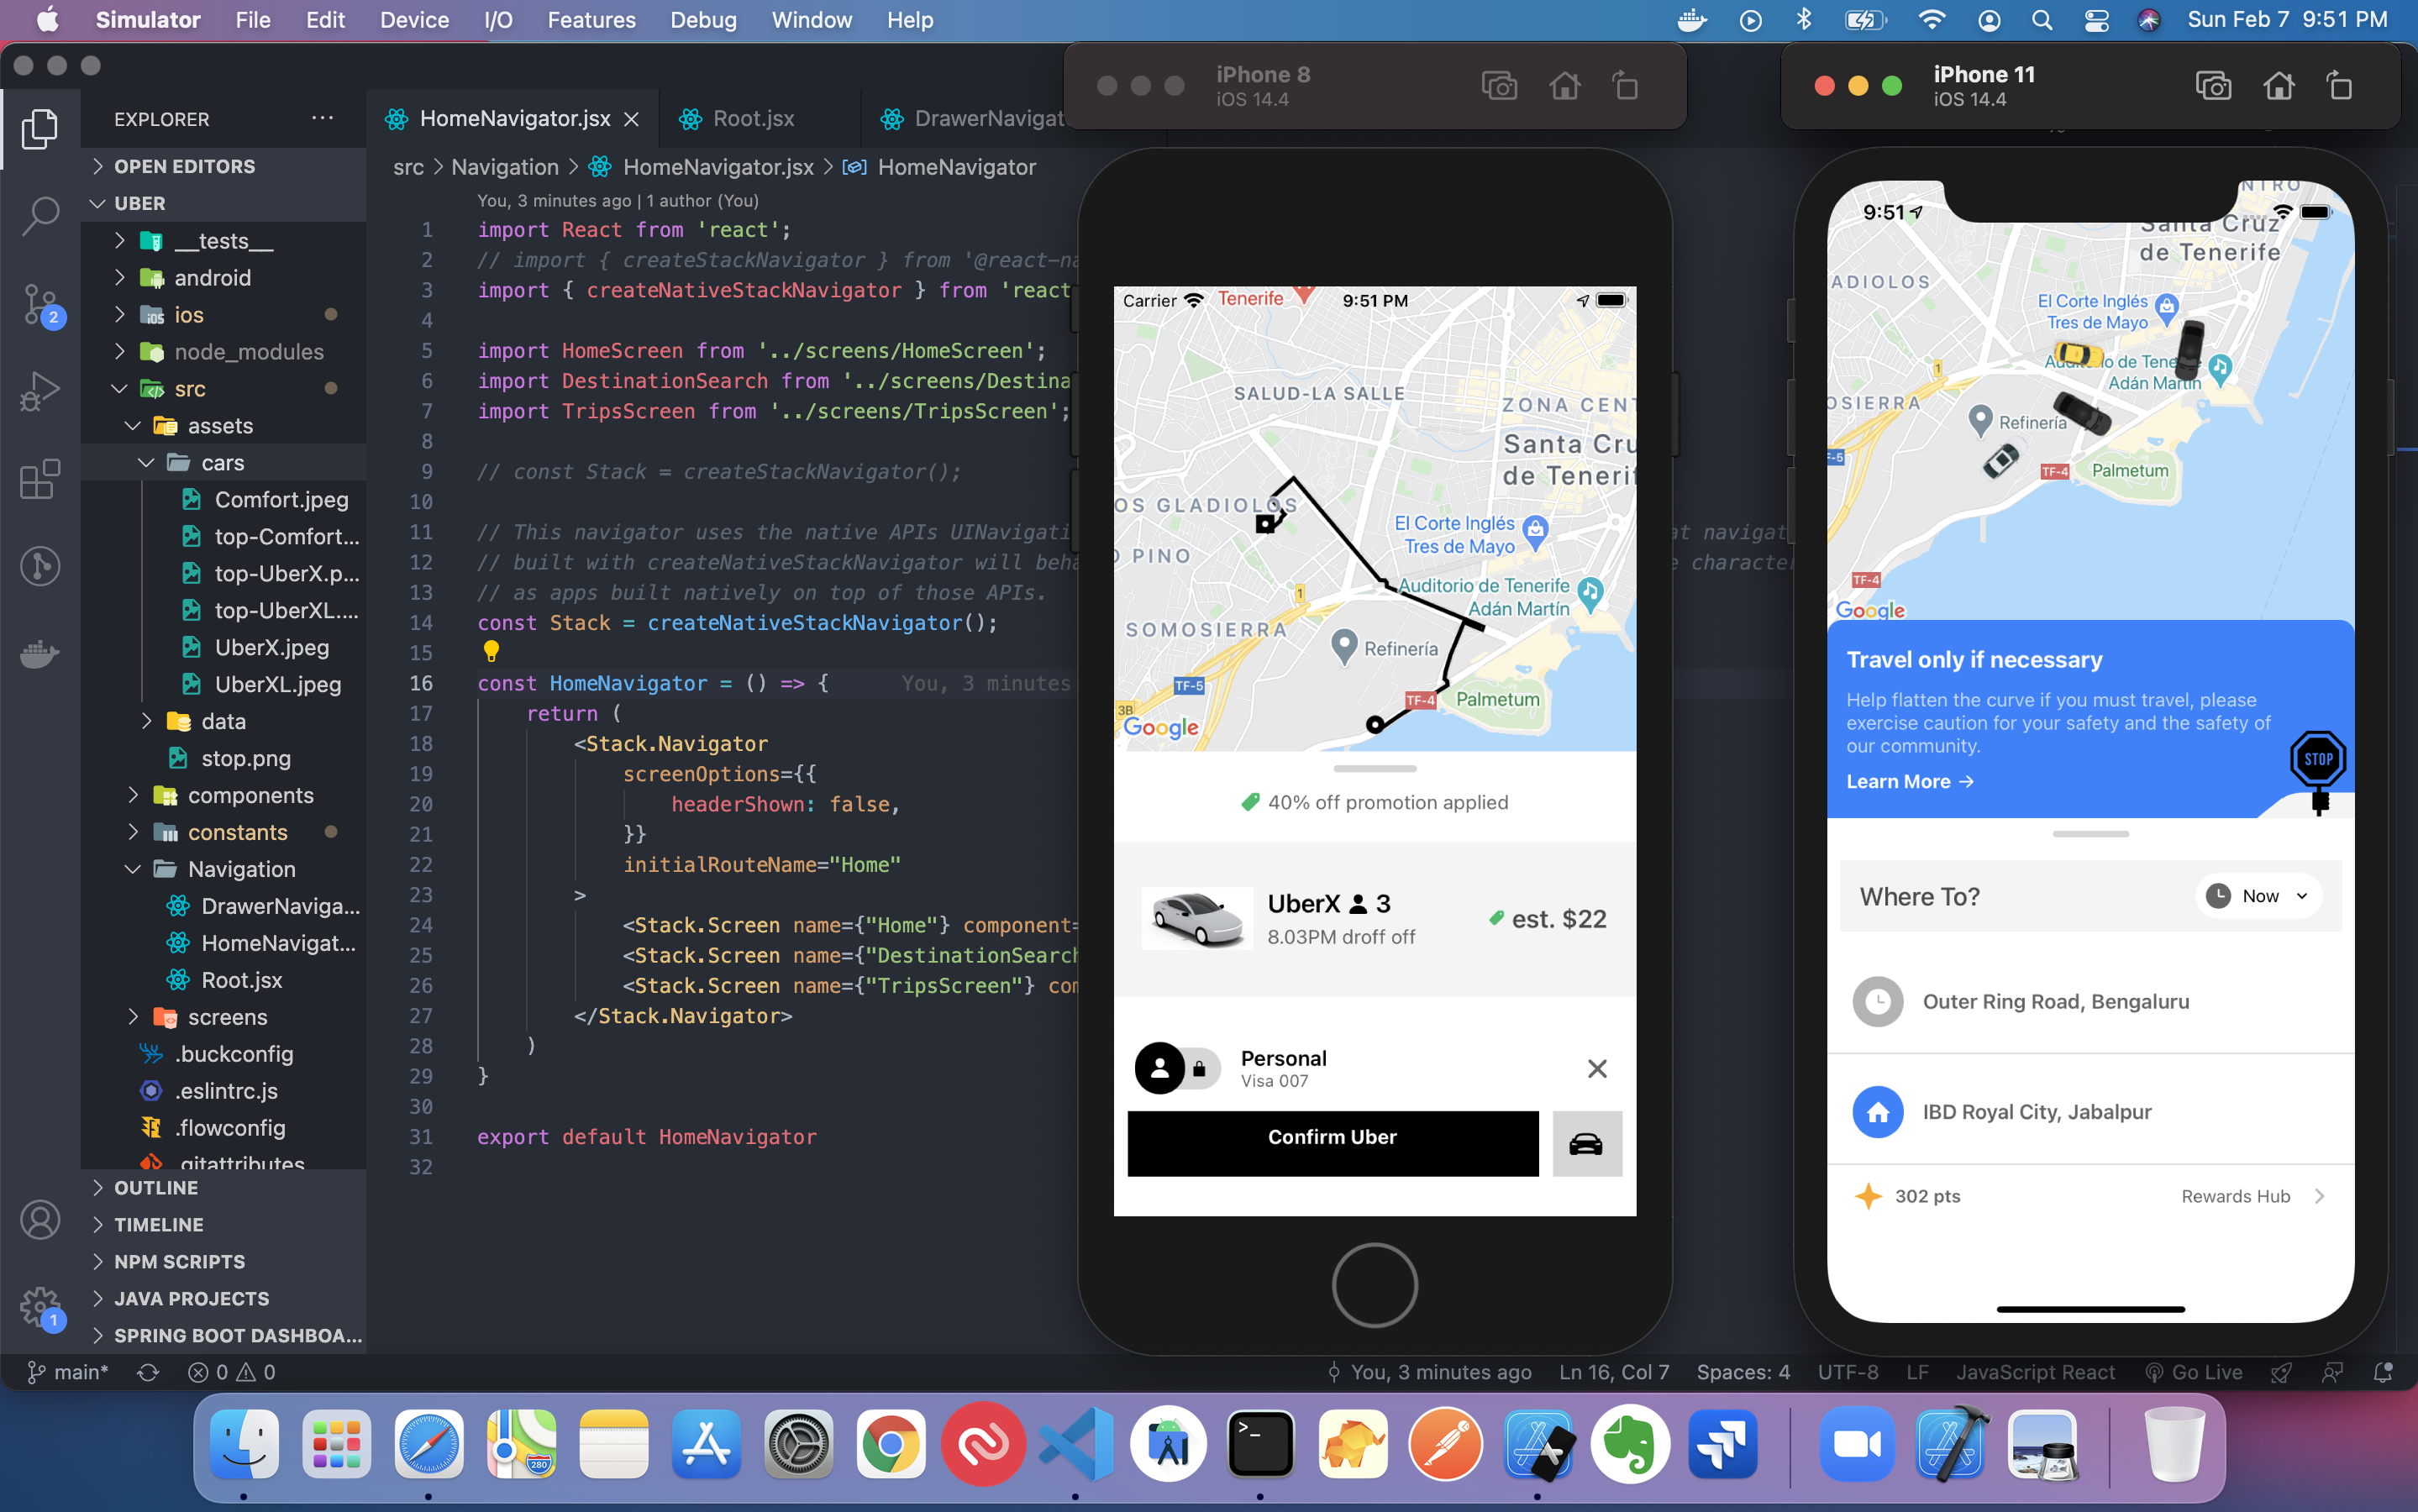The width and height of the screenshot is (2418, 1512).
Task: Open the Now time dropdown
Action: (x=2260, y=896)
